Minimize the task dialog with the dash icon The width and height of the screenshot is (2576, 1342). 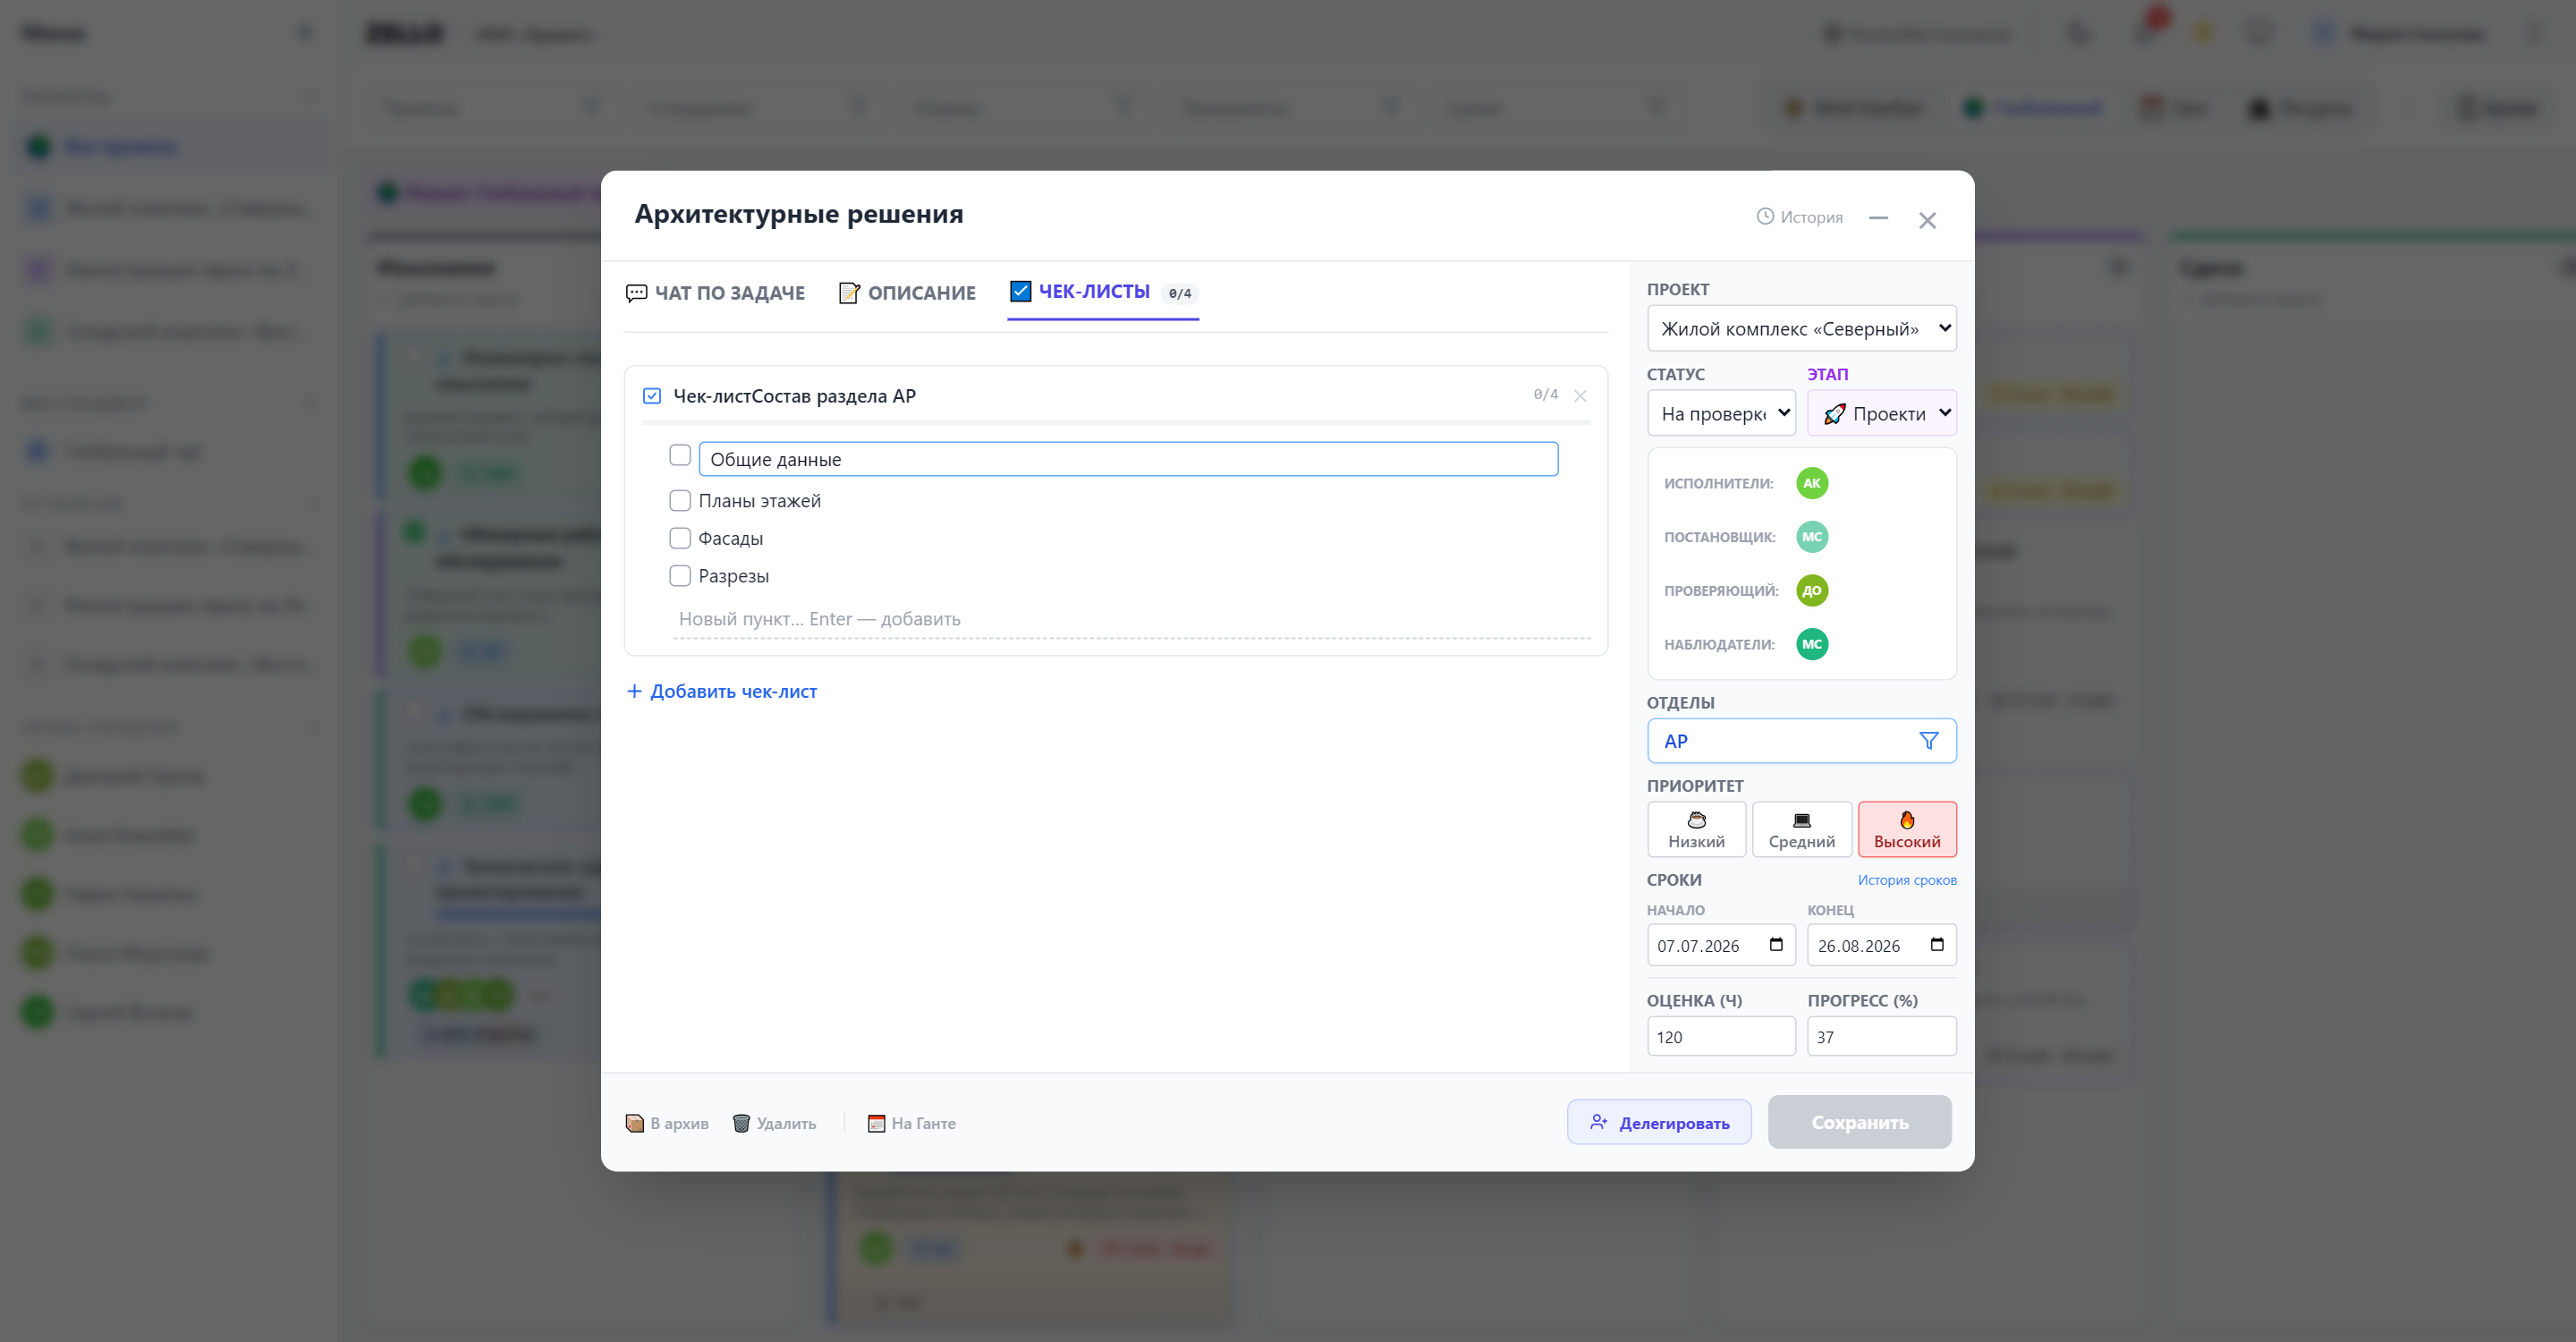pos(1878,218)
